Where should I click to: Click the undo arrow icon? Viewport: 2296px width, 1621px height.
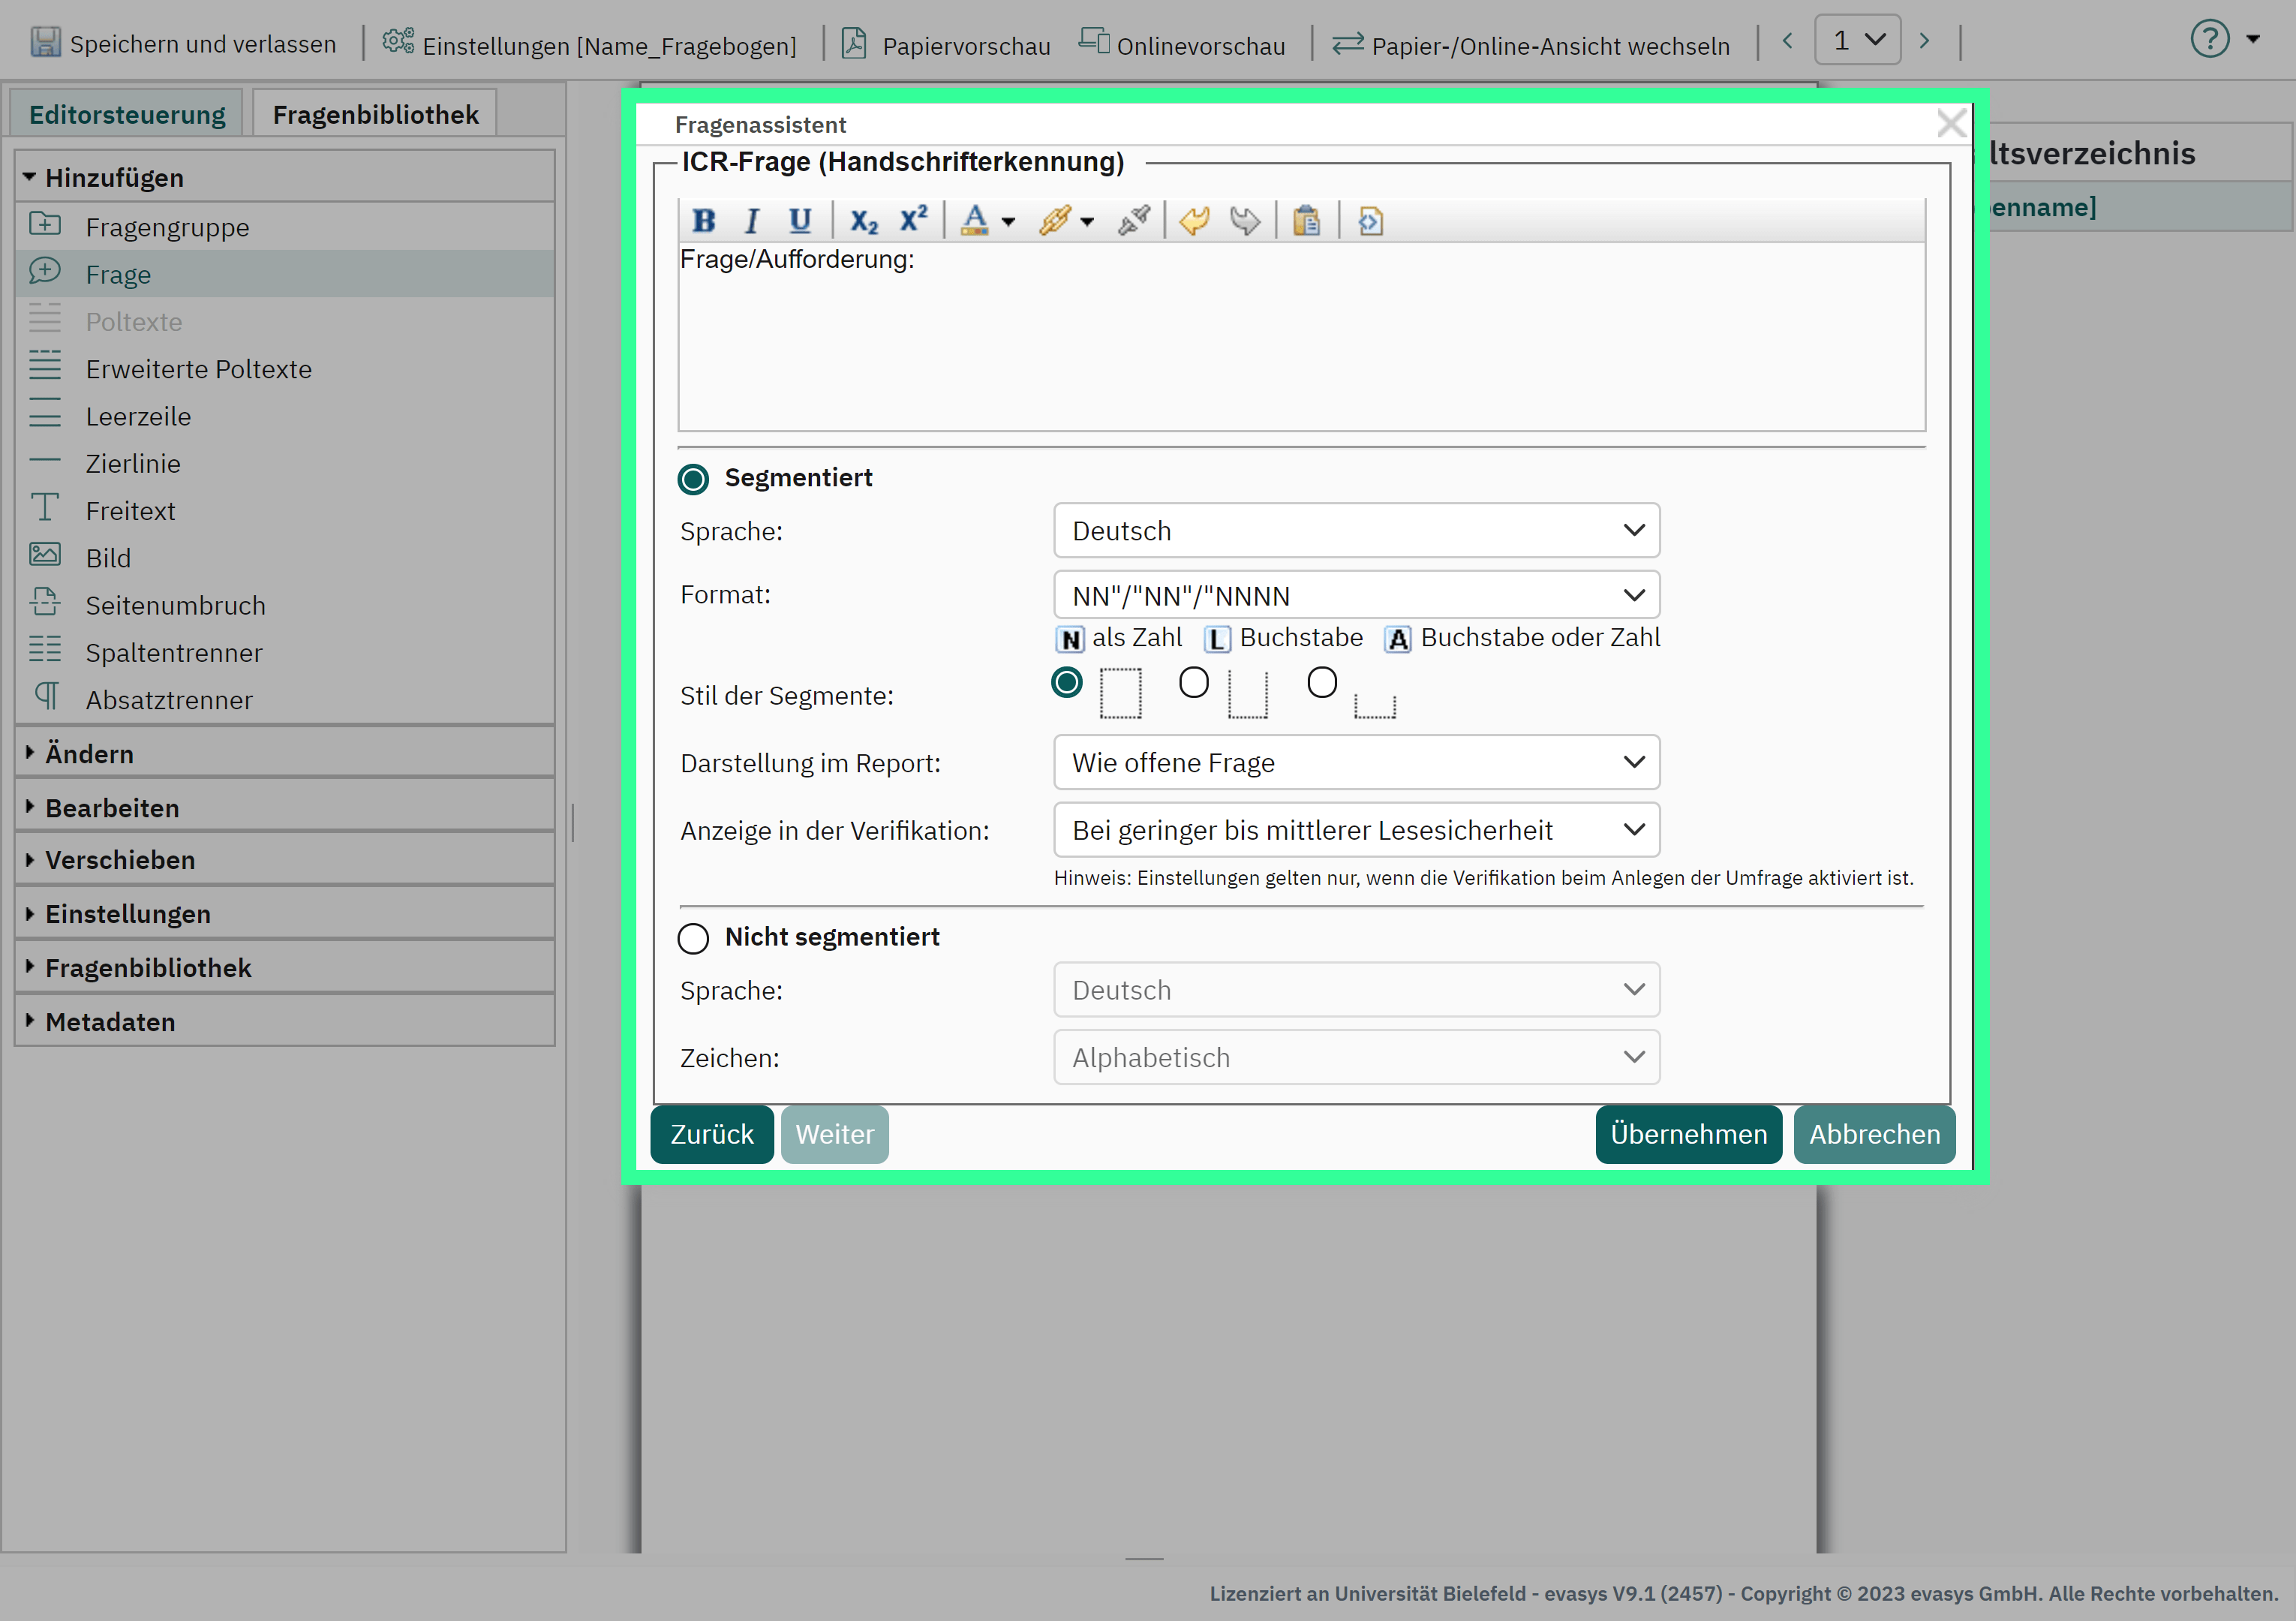tap(1194, 220)
